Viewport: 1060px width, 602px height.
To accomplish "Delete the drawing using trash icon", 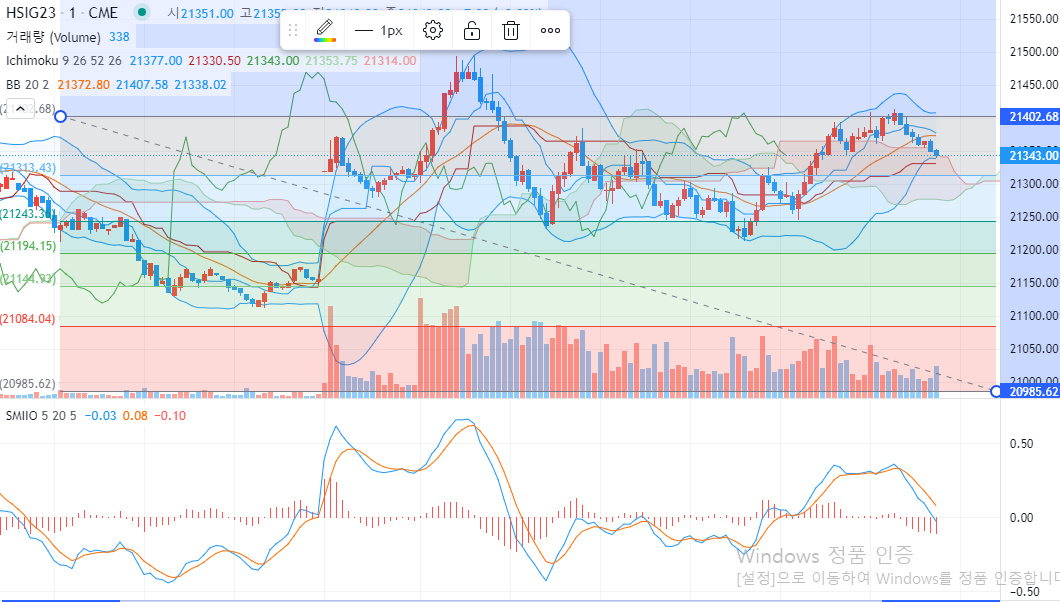I will [511, 30].
